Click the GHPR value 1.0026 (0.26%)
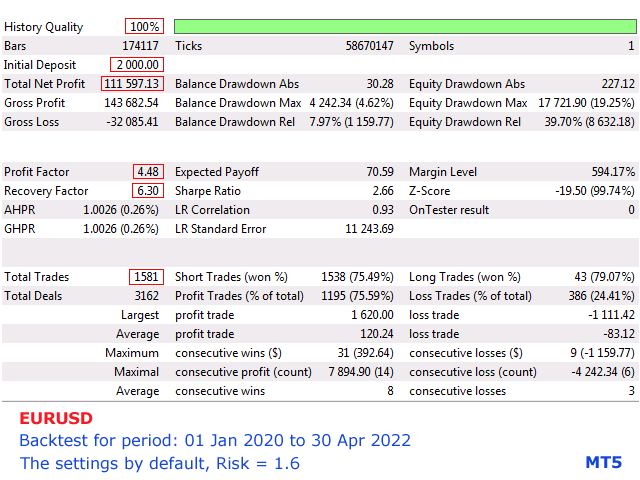640x480 pixels. pyautogui.click(x=121, y=229)
